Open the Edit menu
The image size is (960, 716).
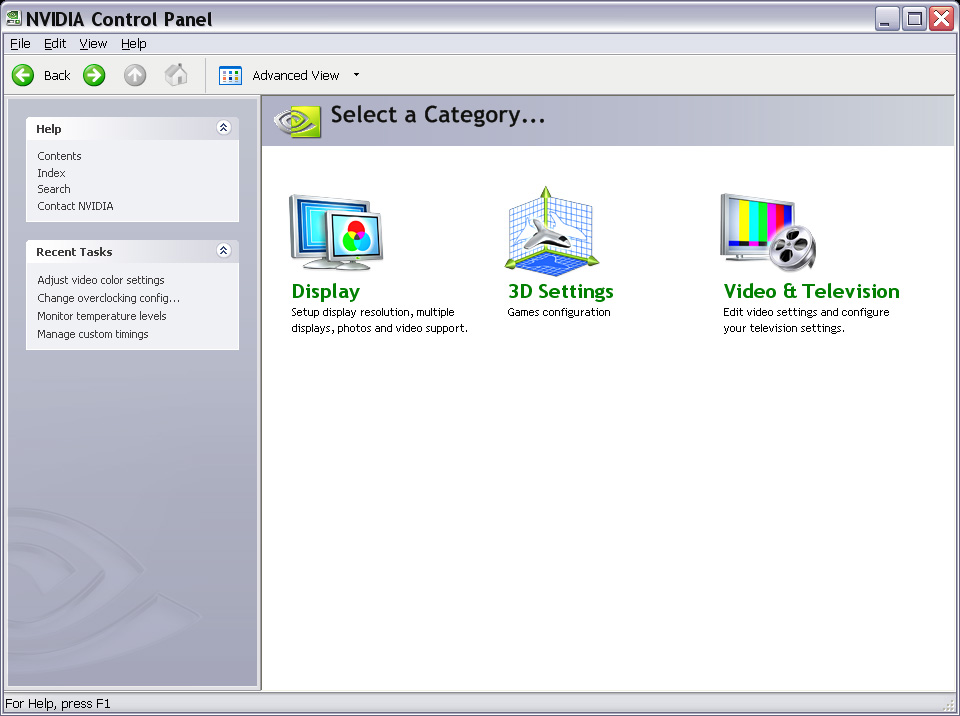[x=54, y=43]
